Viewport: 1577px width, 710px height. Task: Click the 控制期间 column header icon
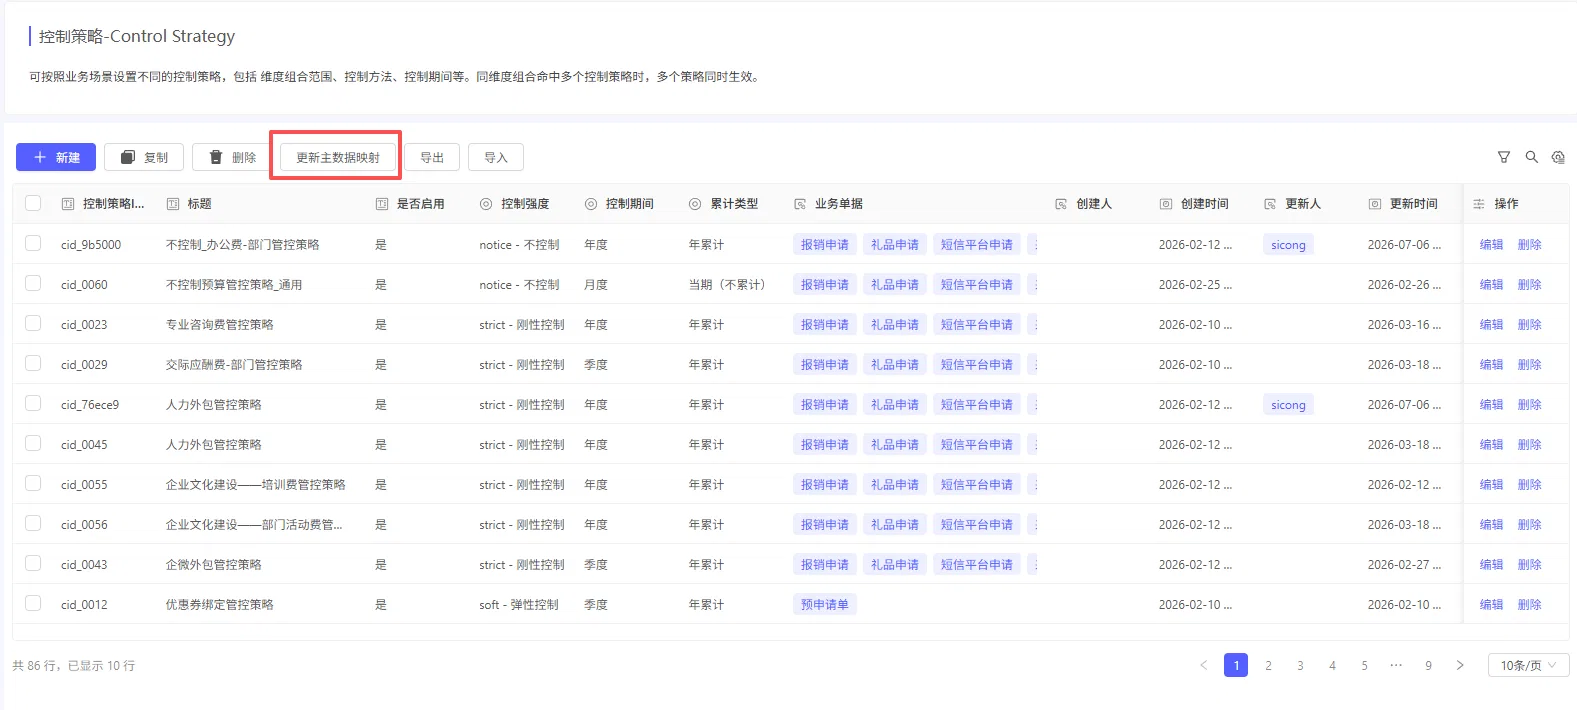coord(591,204)
